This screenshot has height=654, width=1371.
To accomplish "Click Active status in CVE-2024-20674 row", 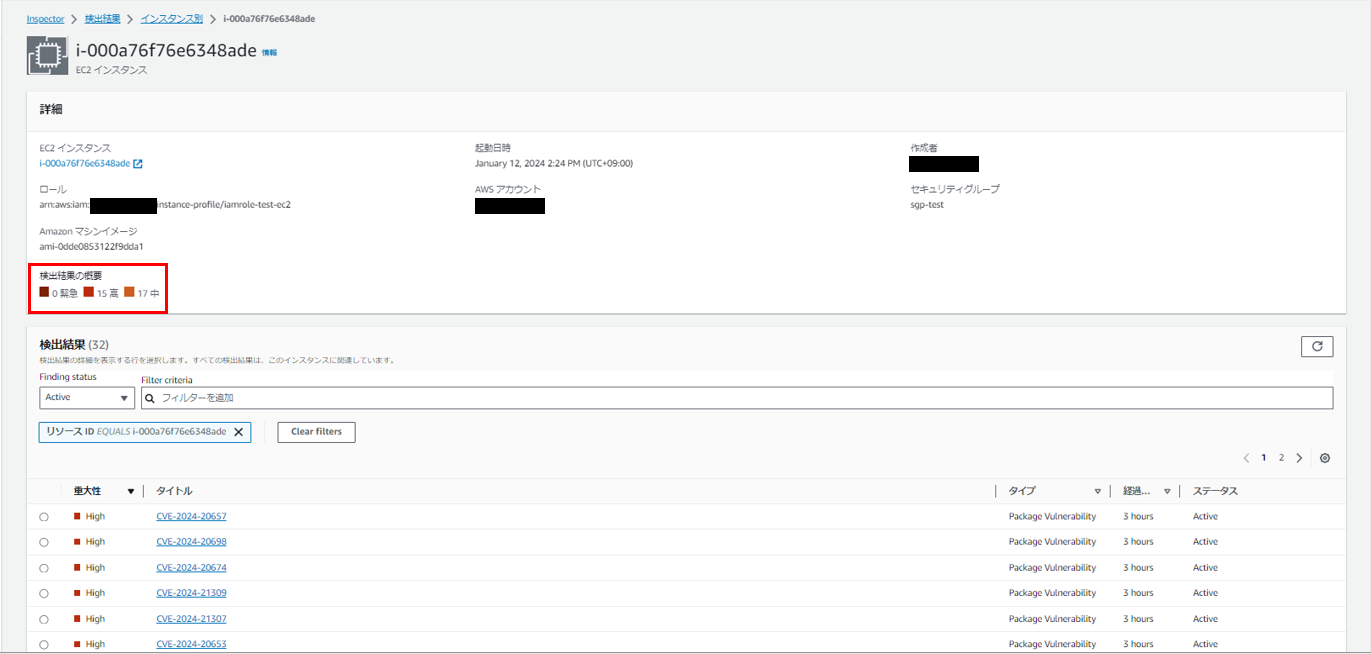I will (x=1205, y=567).
